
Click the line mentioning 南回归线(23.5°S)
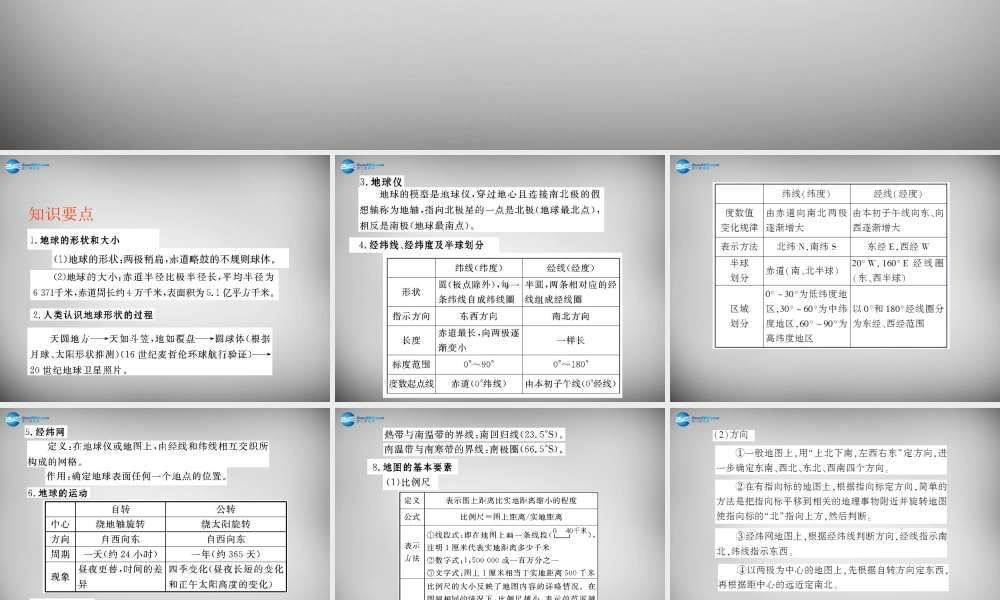pyautogui.click(x=474, y=434)
